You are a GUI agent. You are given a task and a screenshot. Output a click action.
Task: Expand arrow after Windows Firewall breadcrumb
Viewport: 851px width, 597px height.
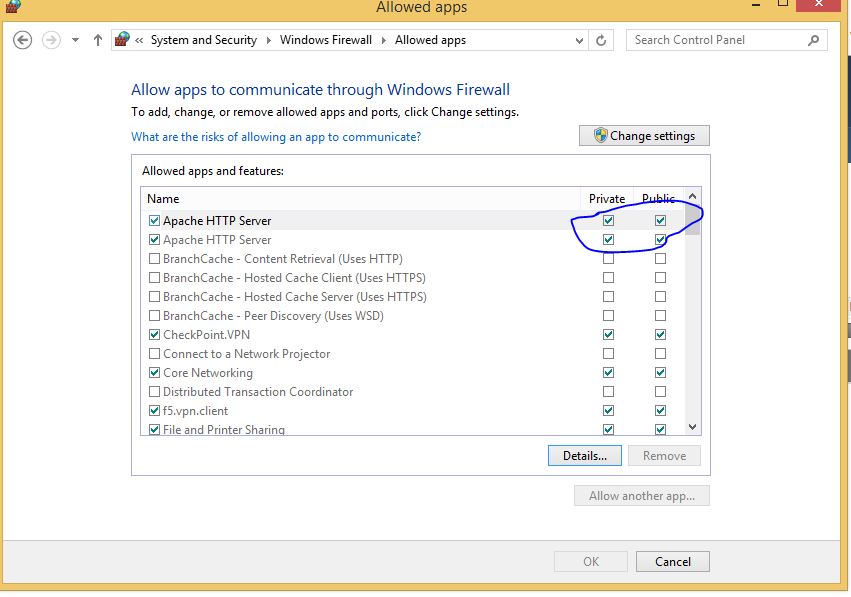383,41
